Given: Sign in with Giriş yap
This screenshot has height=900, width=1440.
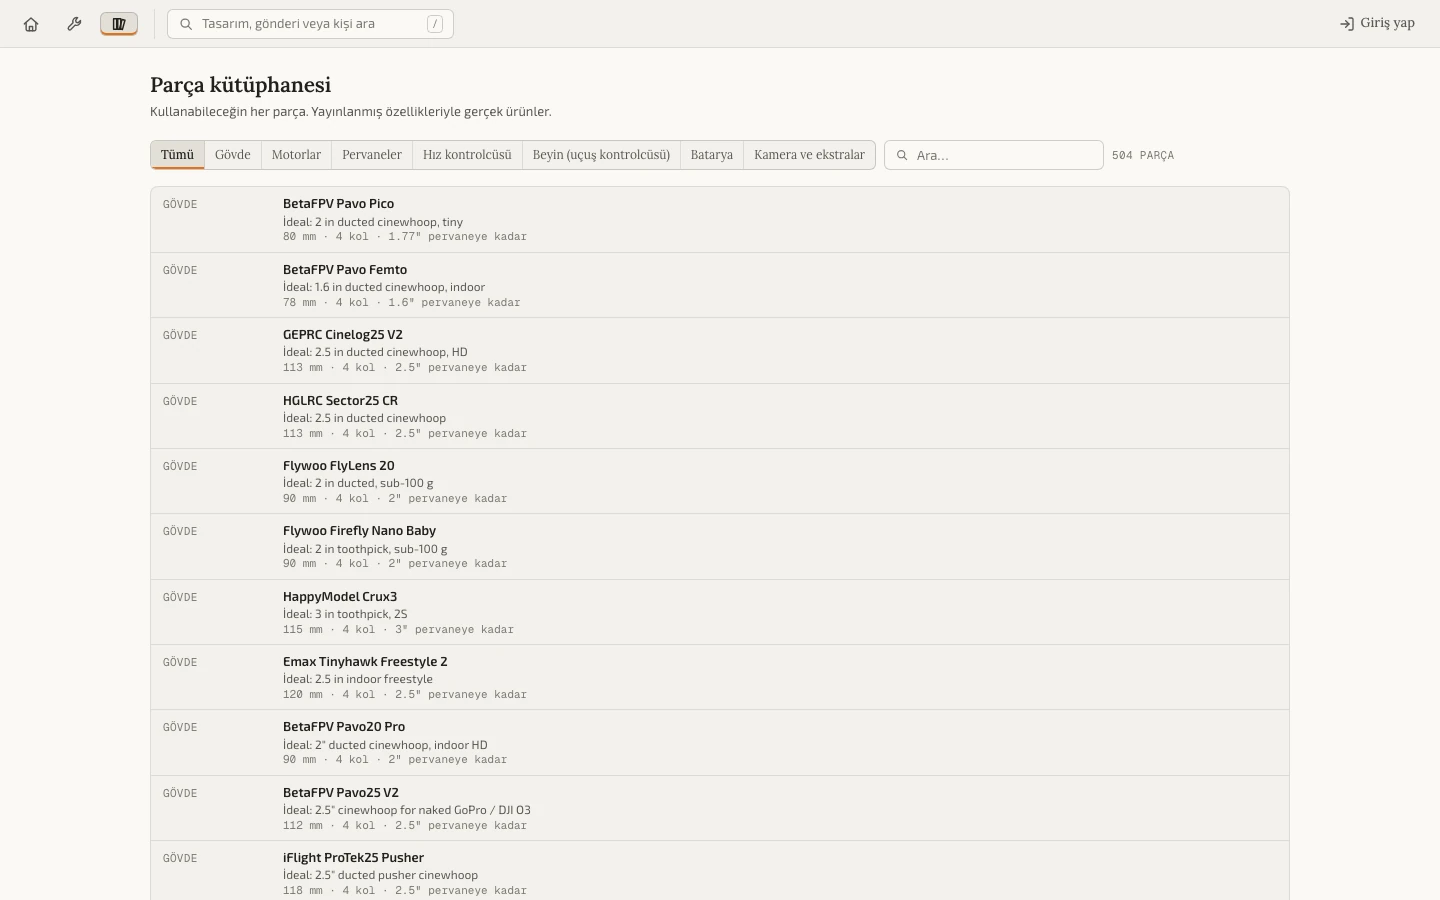Looking at the screenshot, I should point(1377,24).
